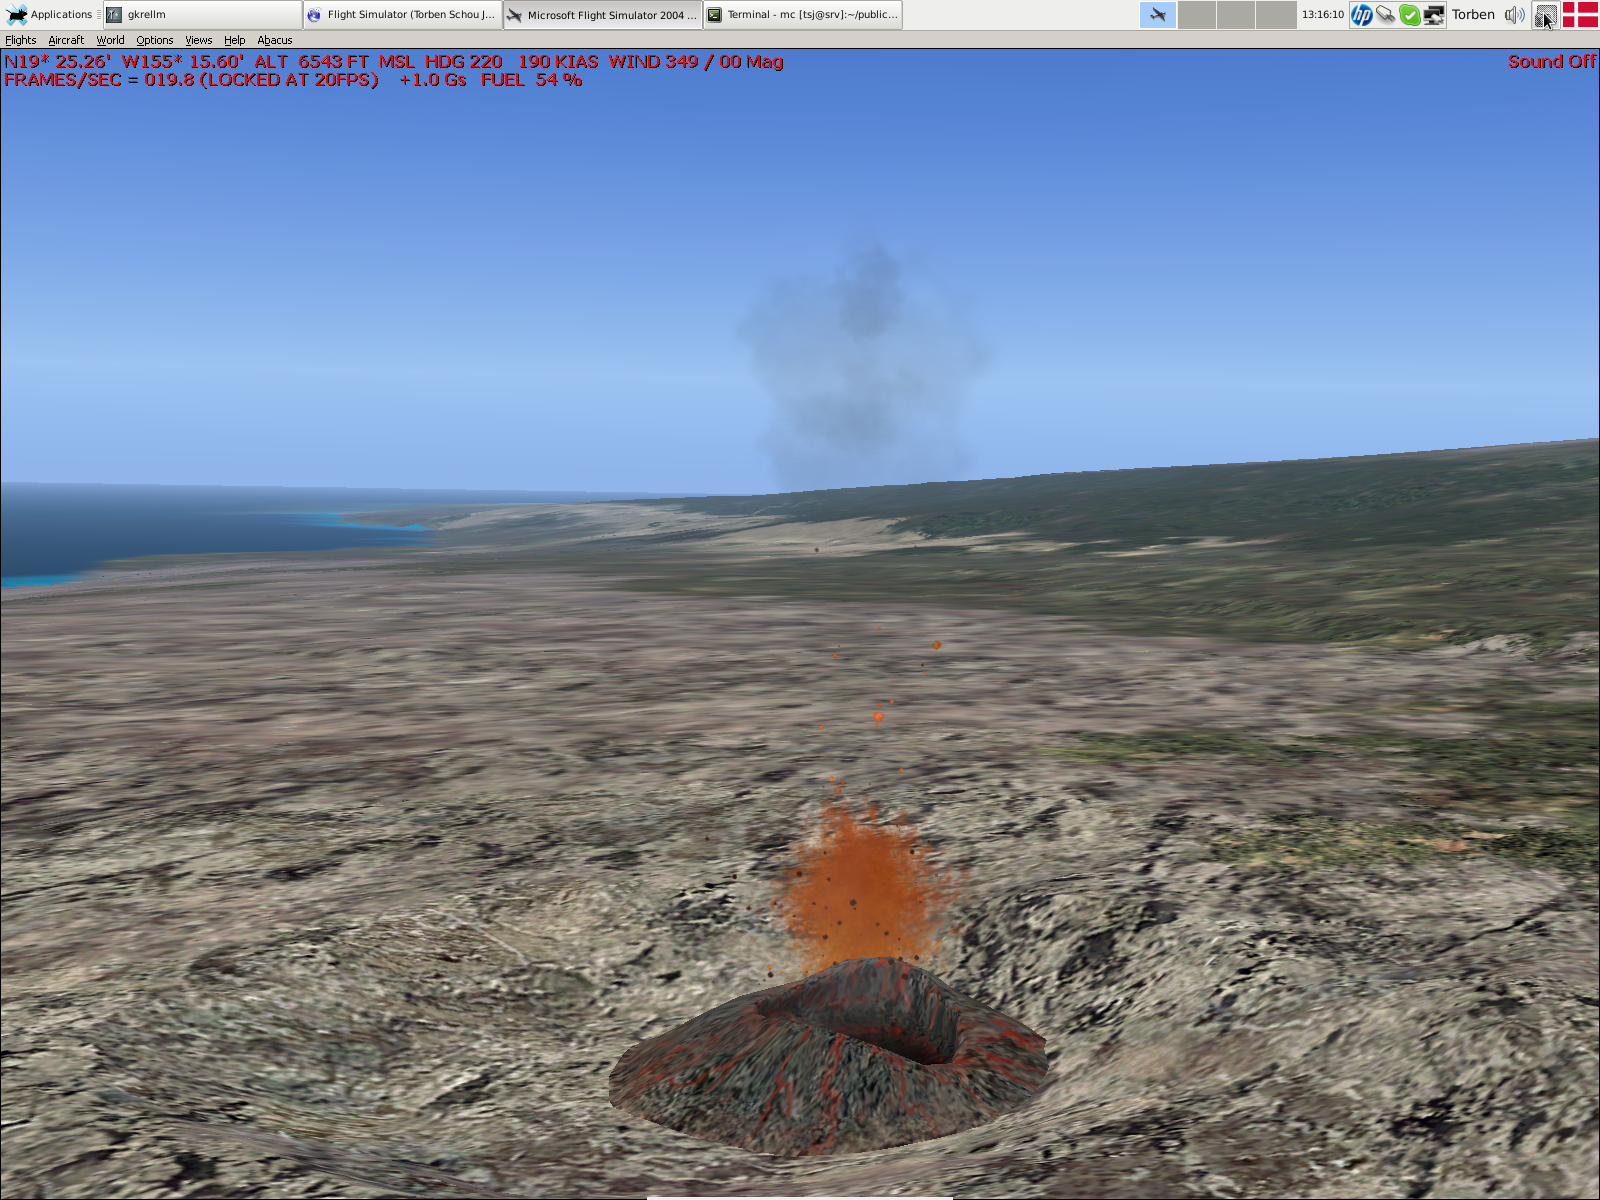The height and width of the screenshot is (1200, 1600).
Task: Switch to the gkrellm window
Action: (202, 14)
